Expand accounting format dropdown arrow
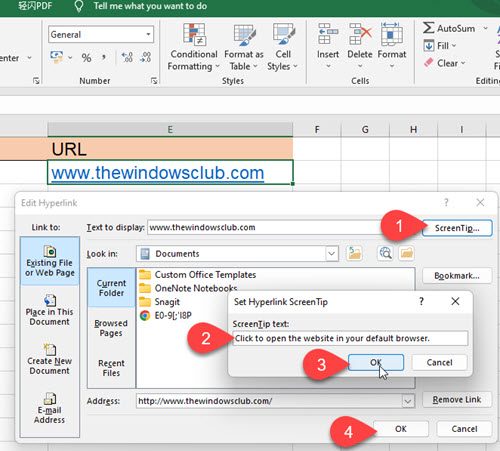The height and width of the screenshot is (451, 500). (70, 58)
